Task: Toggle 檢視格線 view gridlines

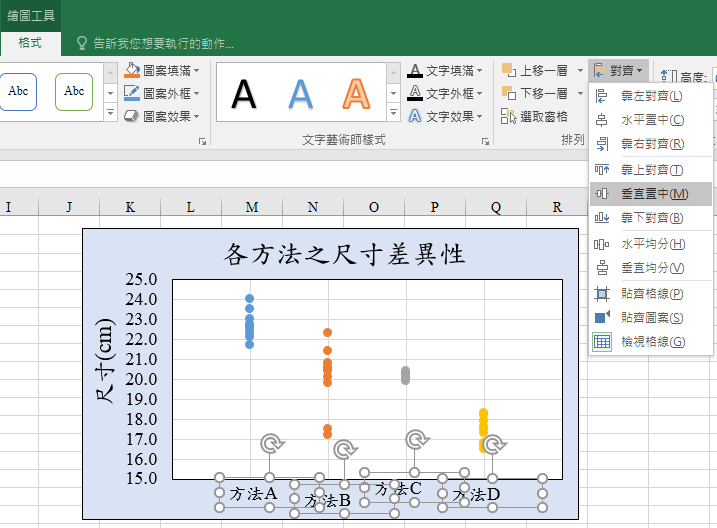Action: (651, 342)
